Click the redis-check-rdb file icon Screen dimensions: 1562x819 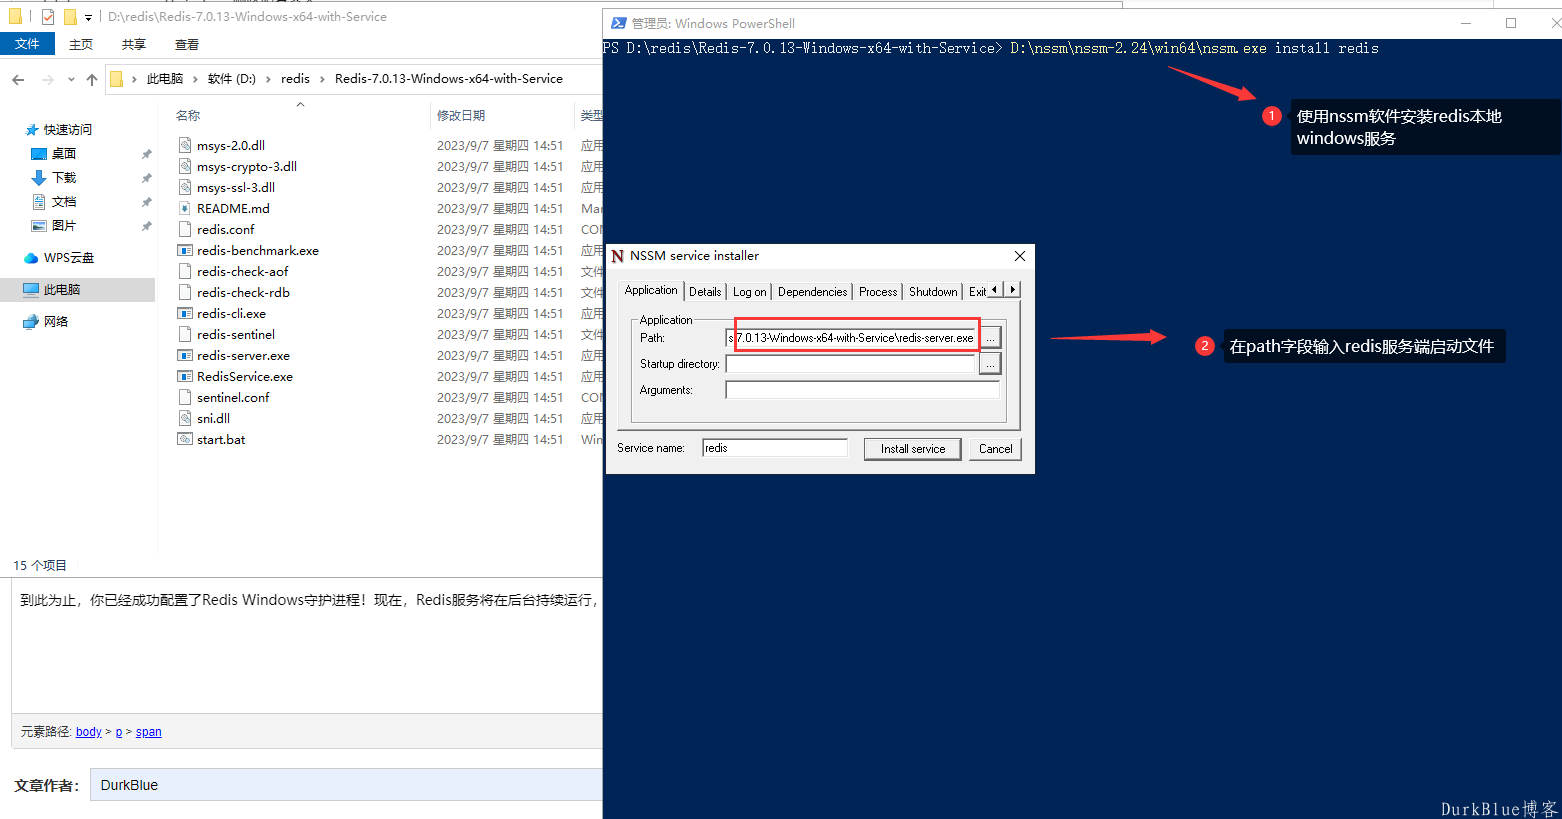click(185, 292)
